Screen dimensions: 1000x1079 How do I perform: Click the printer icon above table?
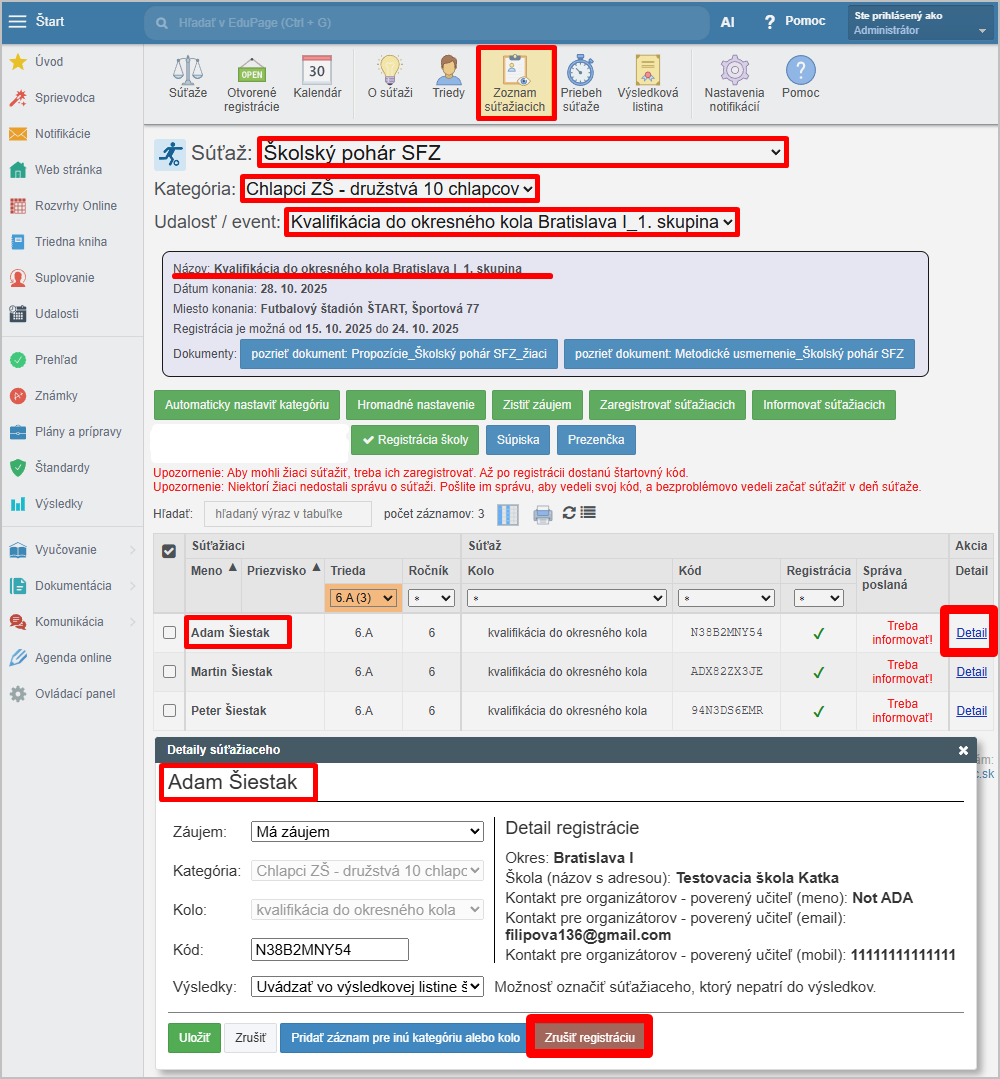[542, 514]
